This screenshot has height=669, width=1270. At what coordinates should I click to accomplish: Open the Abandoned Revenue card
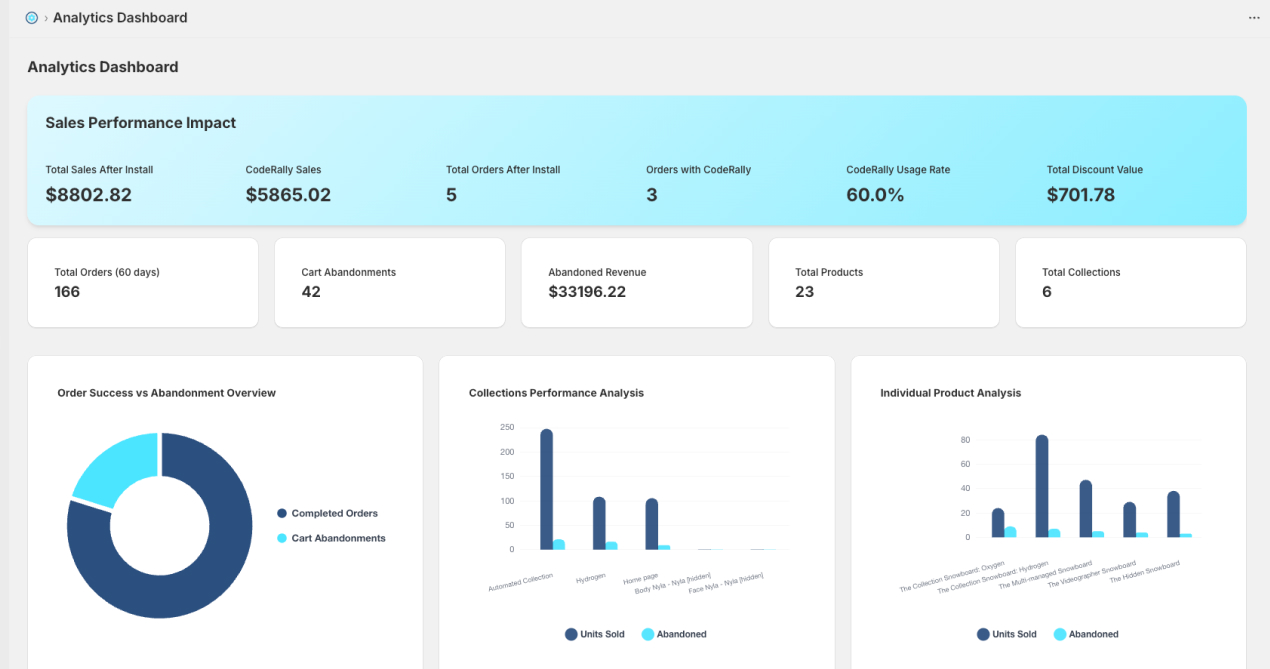pos(637,282)
